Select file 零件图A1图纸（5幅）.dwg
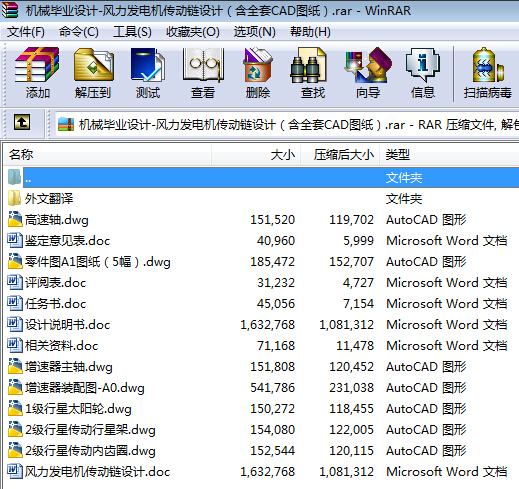The width and height of the screenshot is (519, 489). (x=97, y=262)
